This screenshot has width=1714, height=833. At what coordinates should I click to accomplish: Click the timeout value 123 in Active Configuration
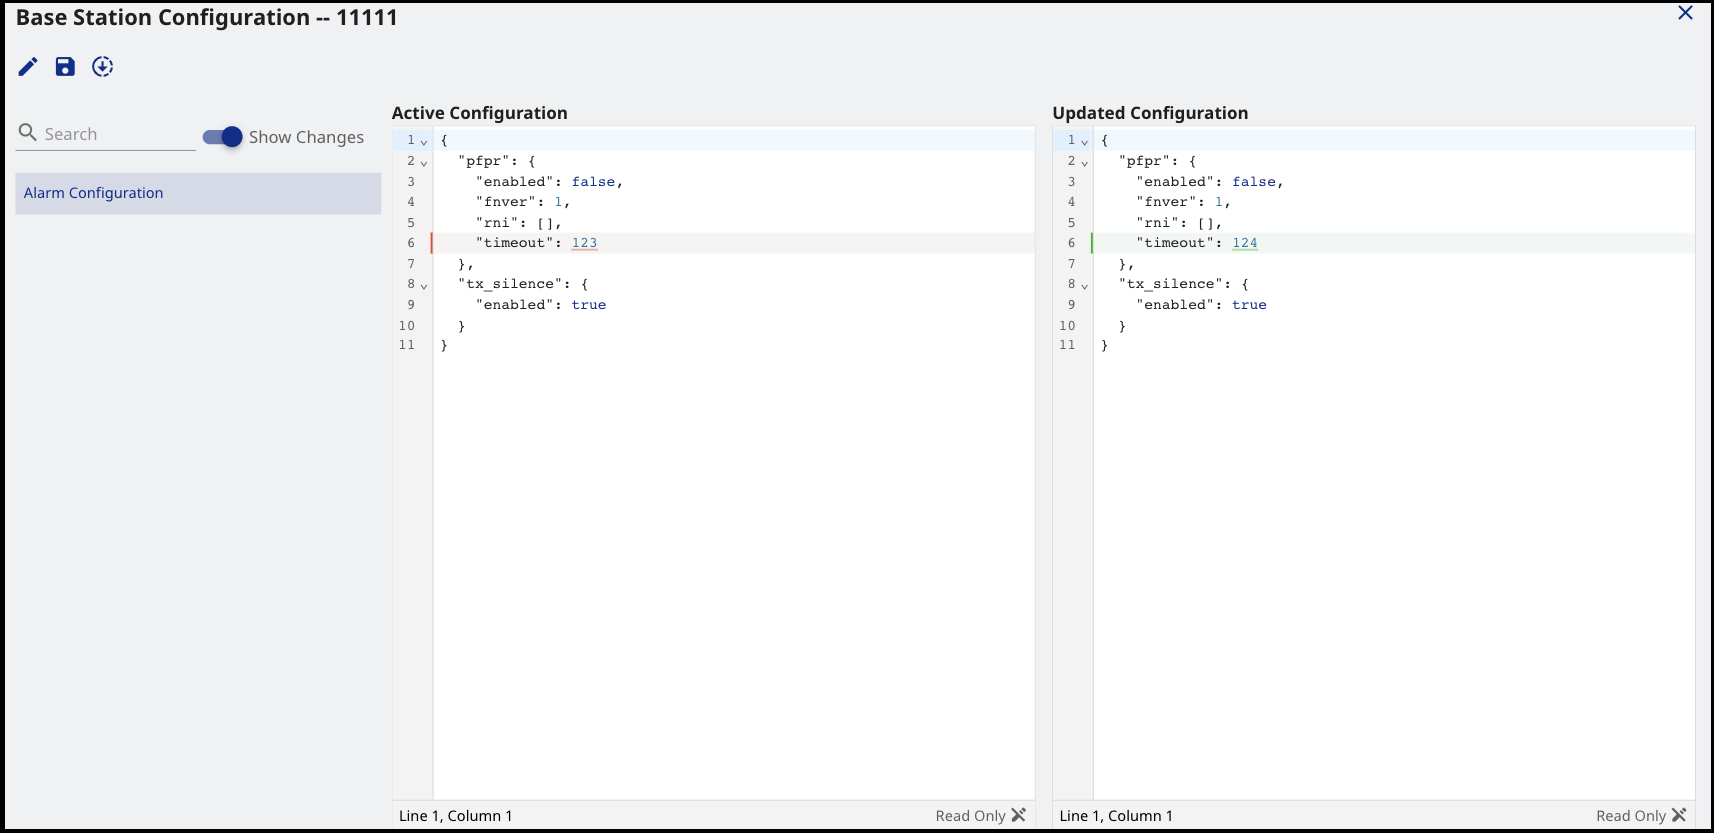(x=584, y=243)
